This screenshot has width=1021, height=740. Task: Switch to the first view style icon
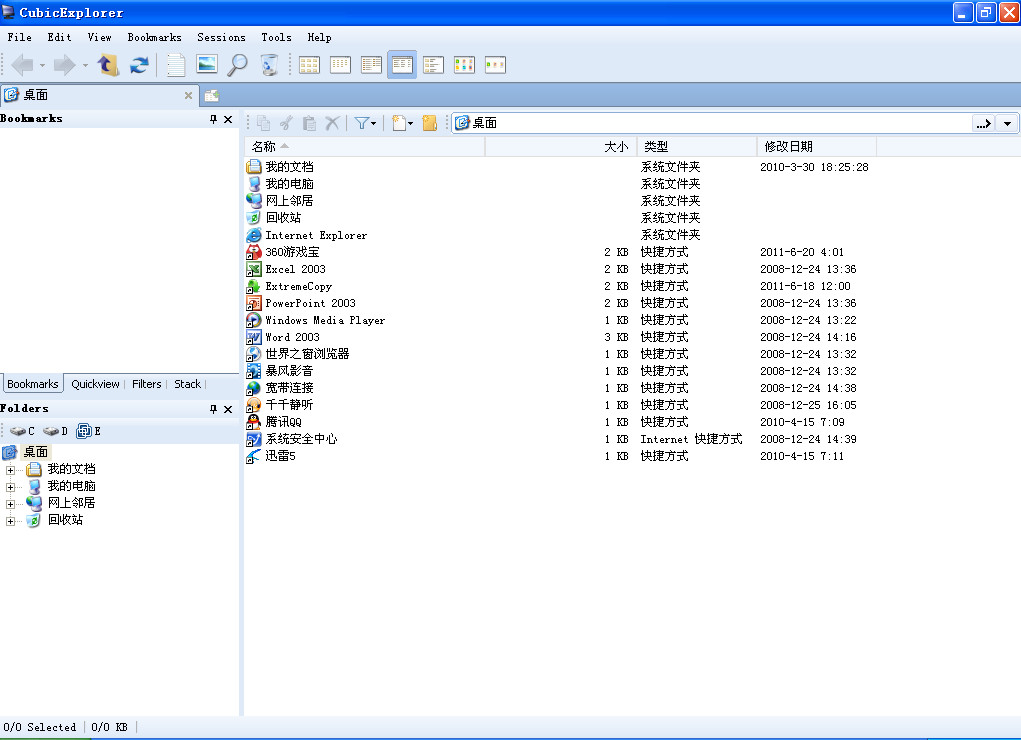[309, 65]
